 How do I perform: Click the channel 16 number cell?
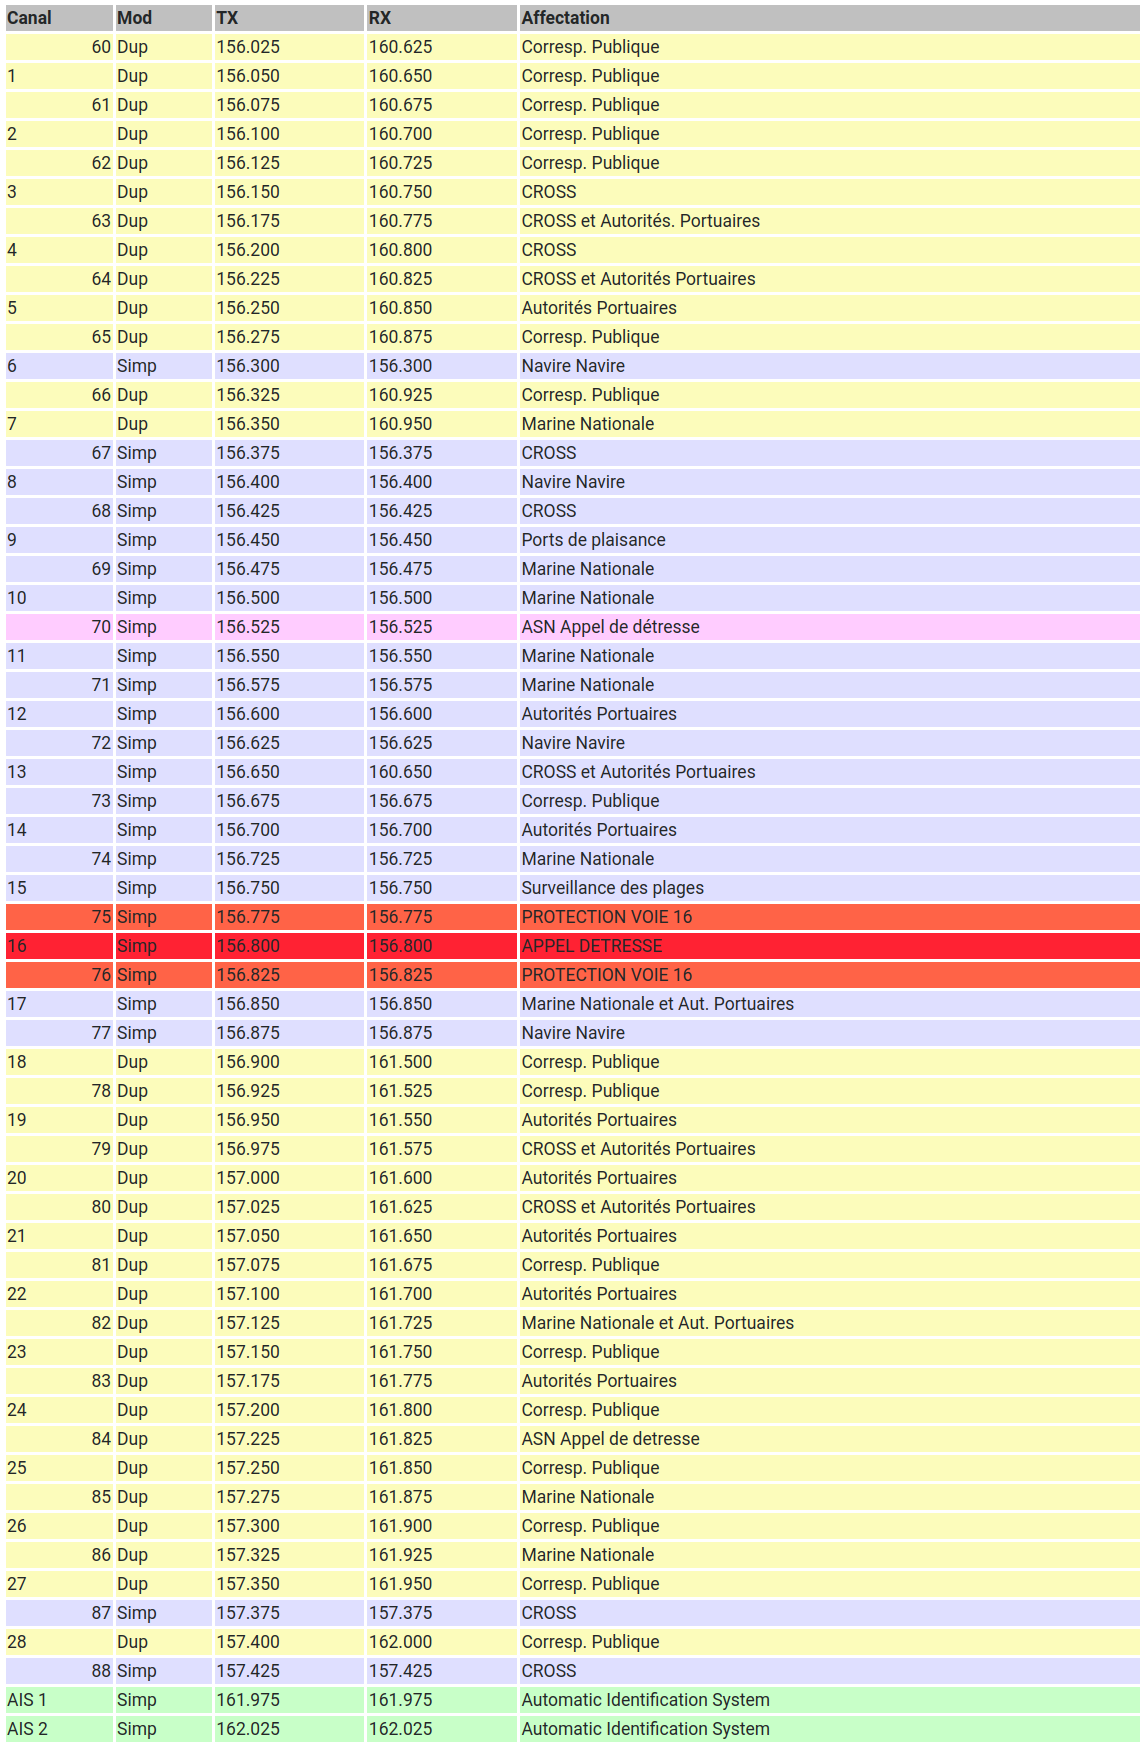click(58, 946)
